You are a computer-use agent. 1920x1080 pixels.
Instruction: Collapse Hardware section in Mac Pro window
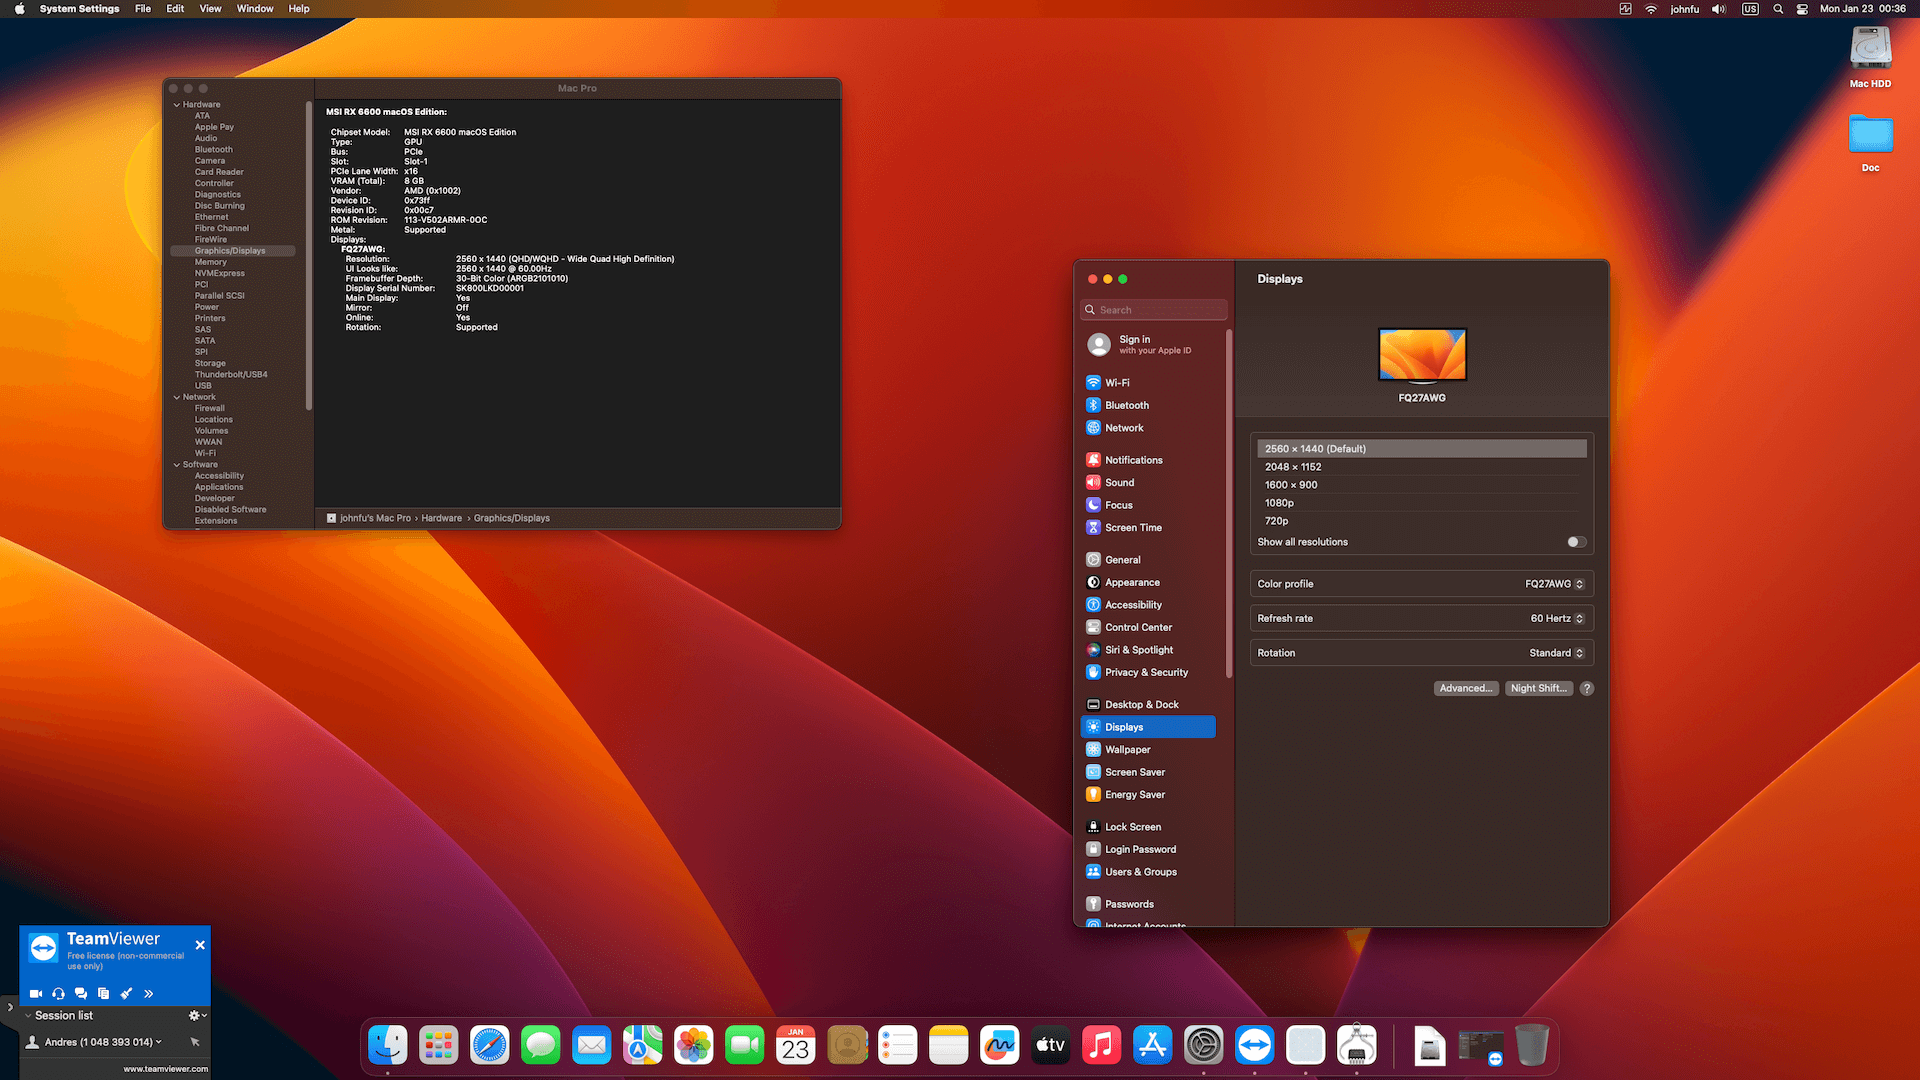[177, 105]
